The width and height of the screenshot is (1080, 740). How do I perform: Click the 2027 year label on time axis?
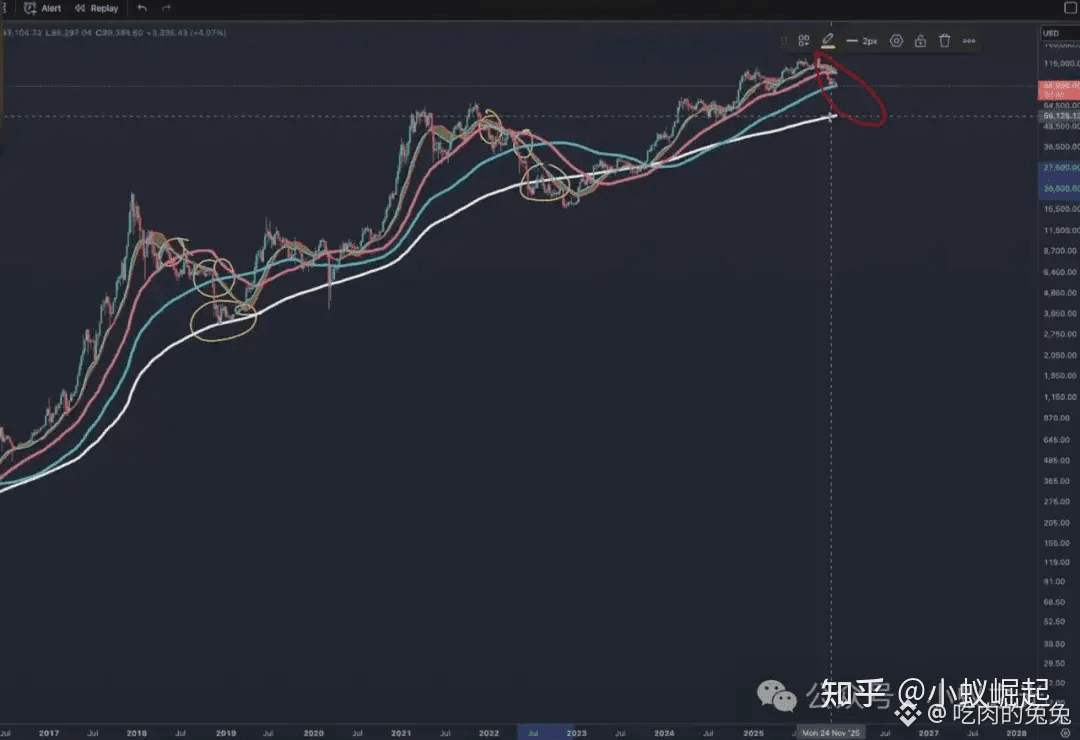pyautogui.click(x=928, y=733)
